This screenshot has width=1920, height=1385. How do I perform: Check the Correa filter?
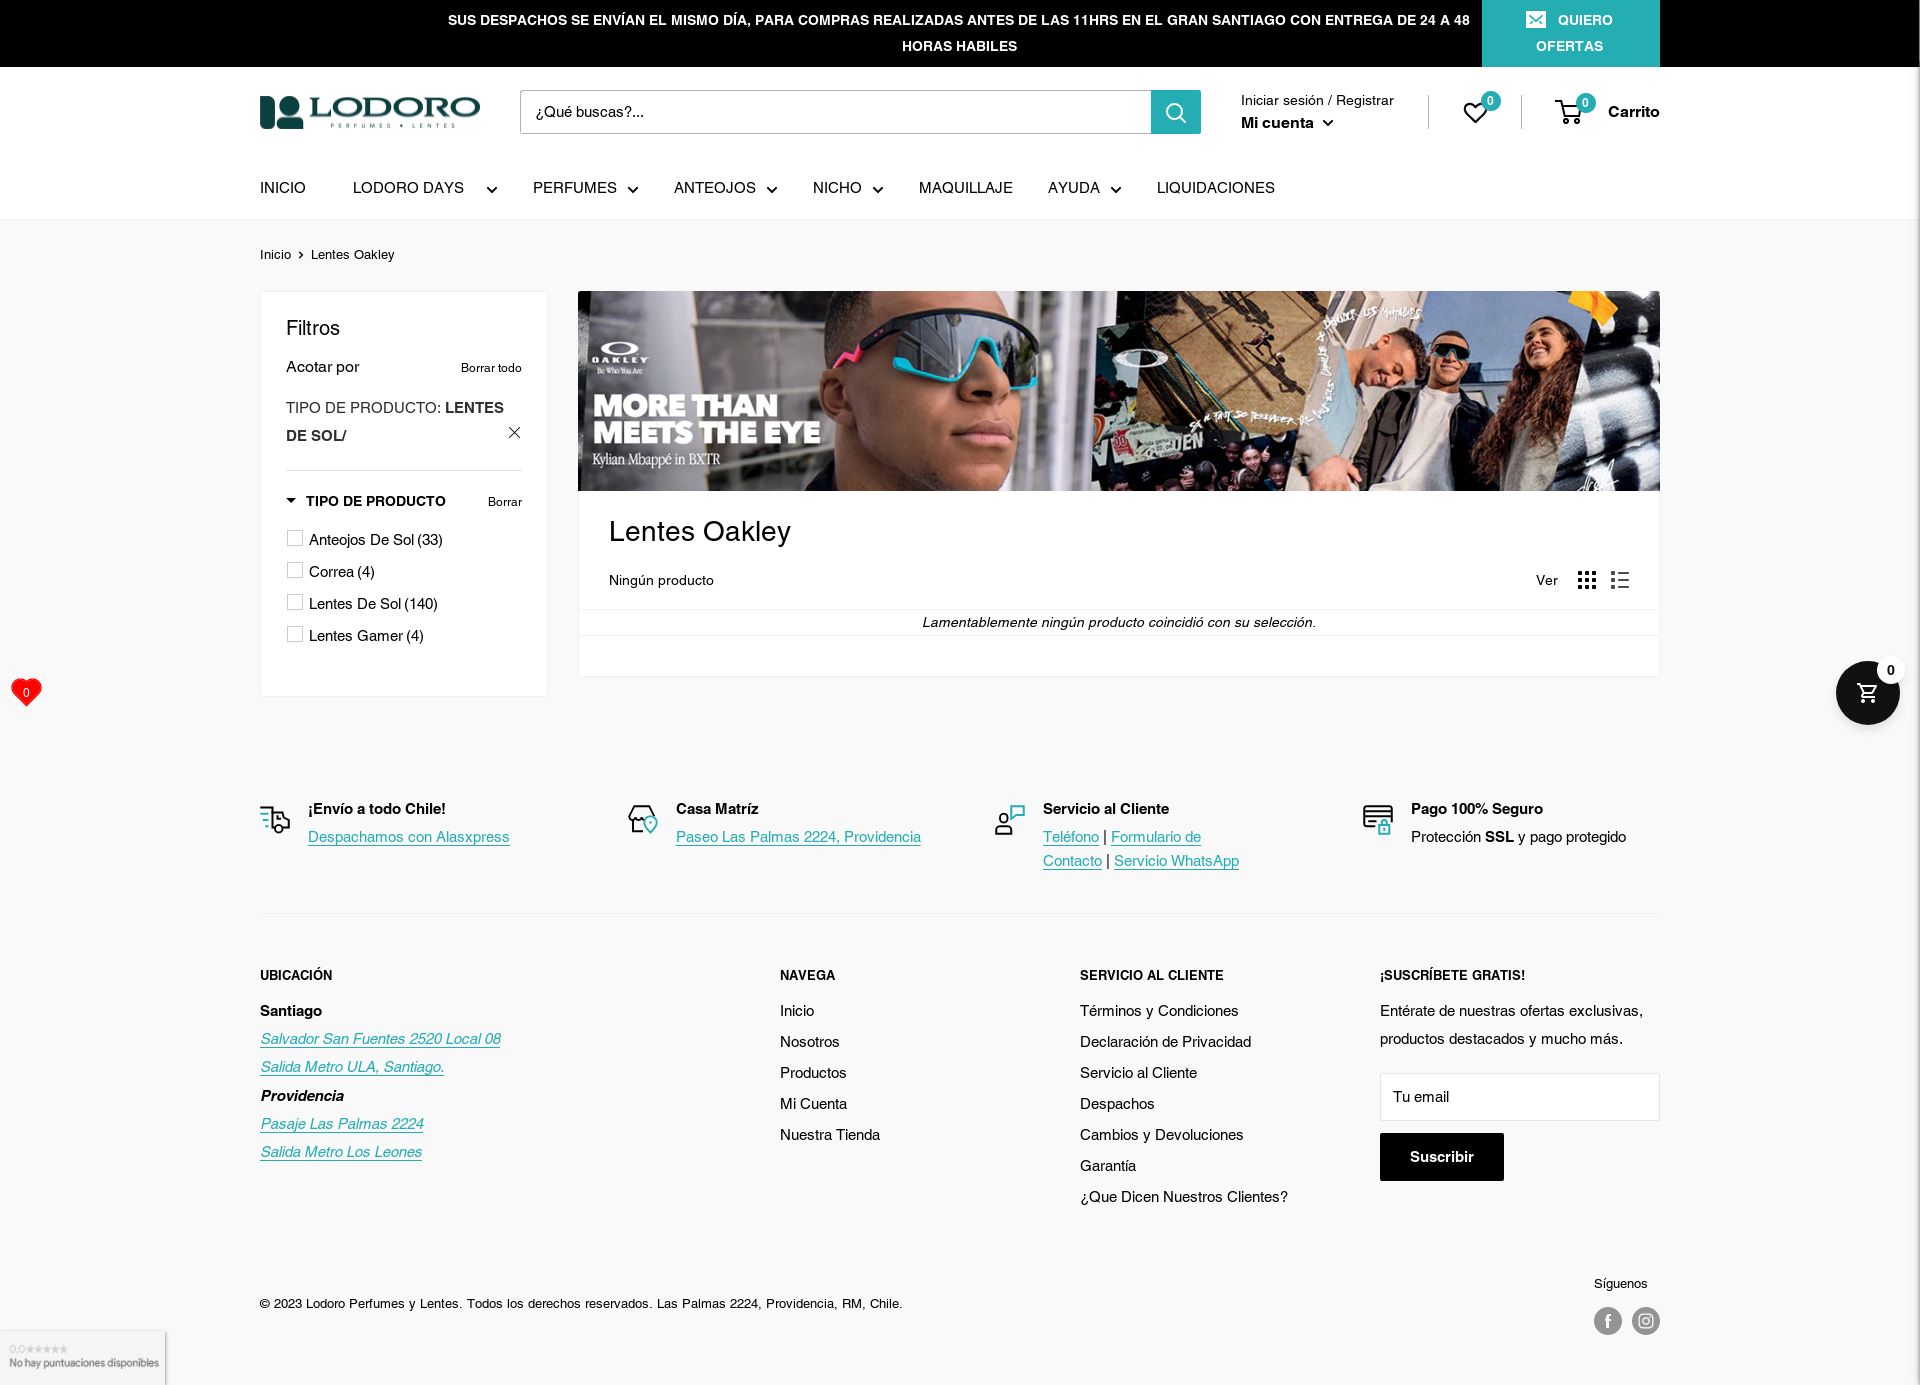pyautogui.click(x=295, y=570)
